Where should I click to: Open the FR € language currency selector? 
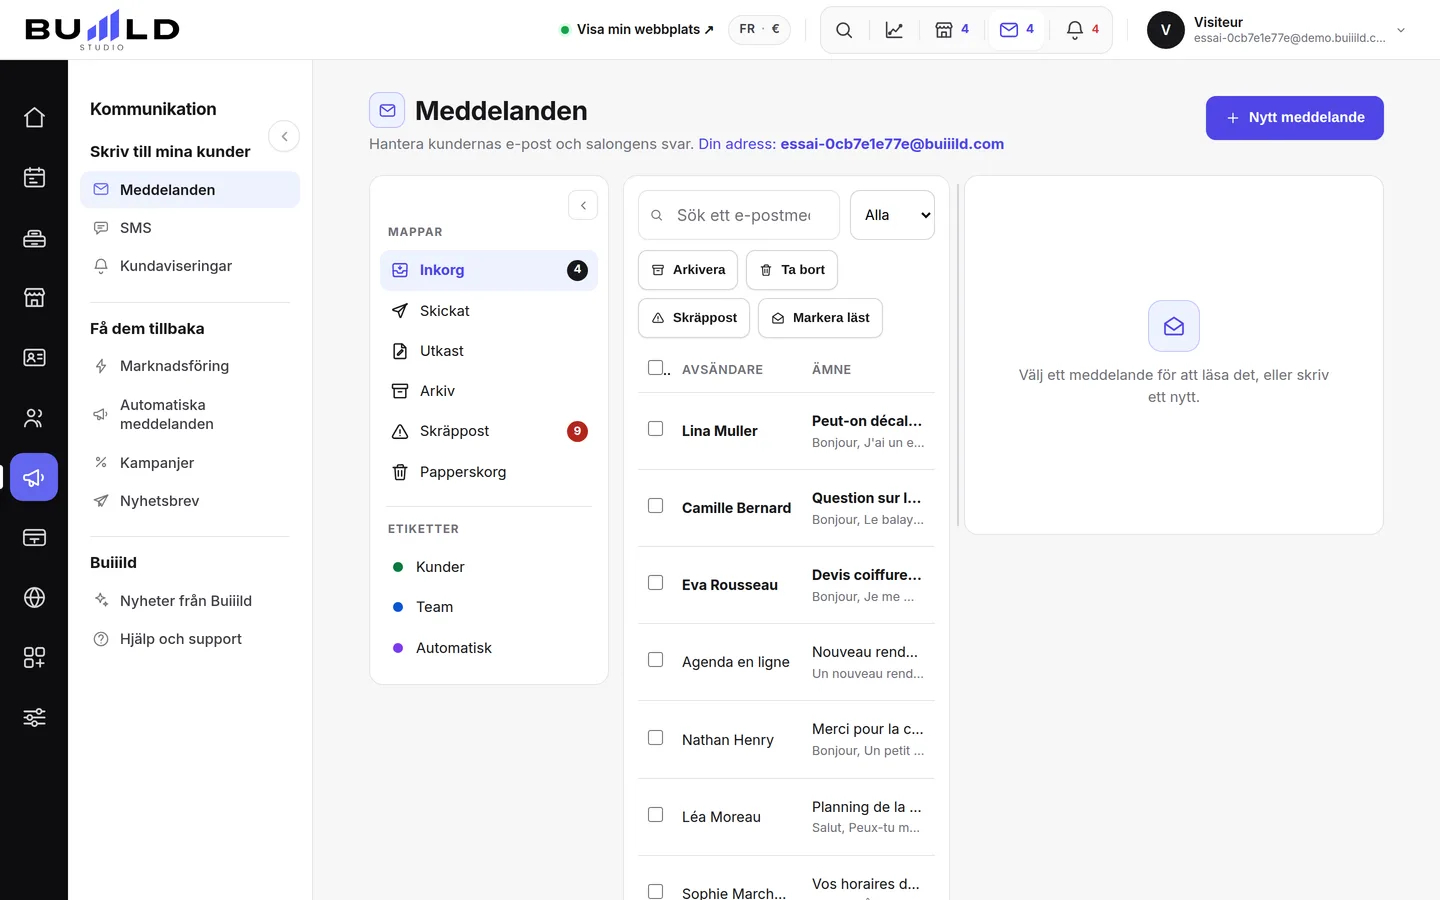click(759, 29)
